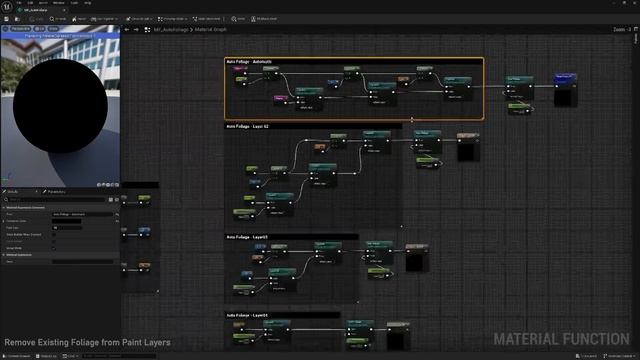The width and height of the screenshot is (640, 360).
Task: Click the Stats toolbar button
Action: coord(238,19)
